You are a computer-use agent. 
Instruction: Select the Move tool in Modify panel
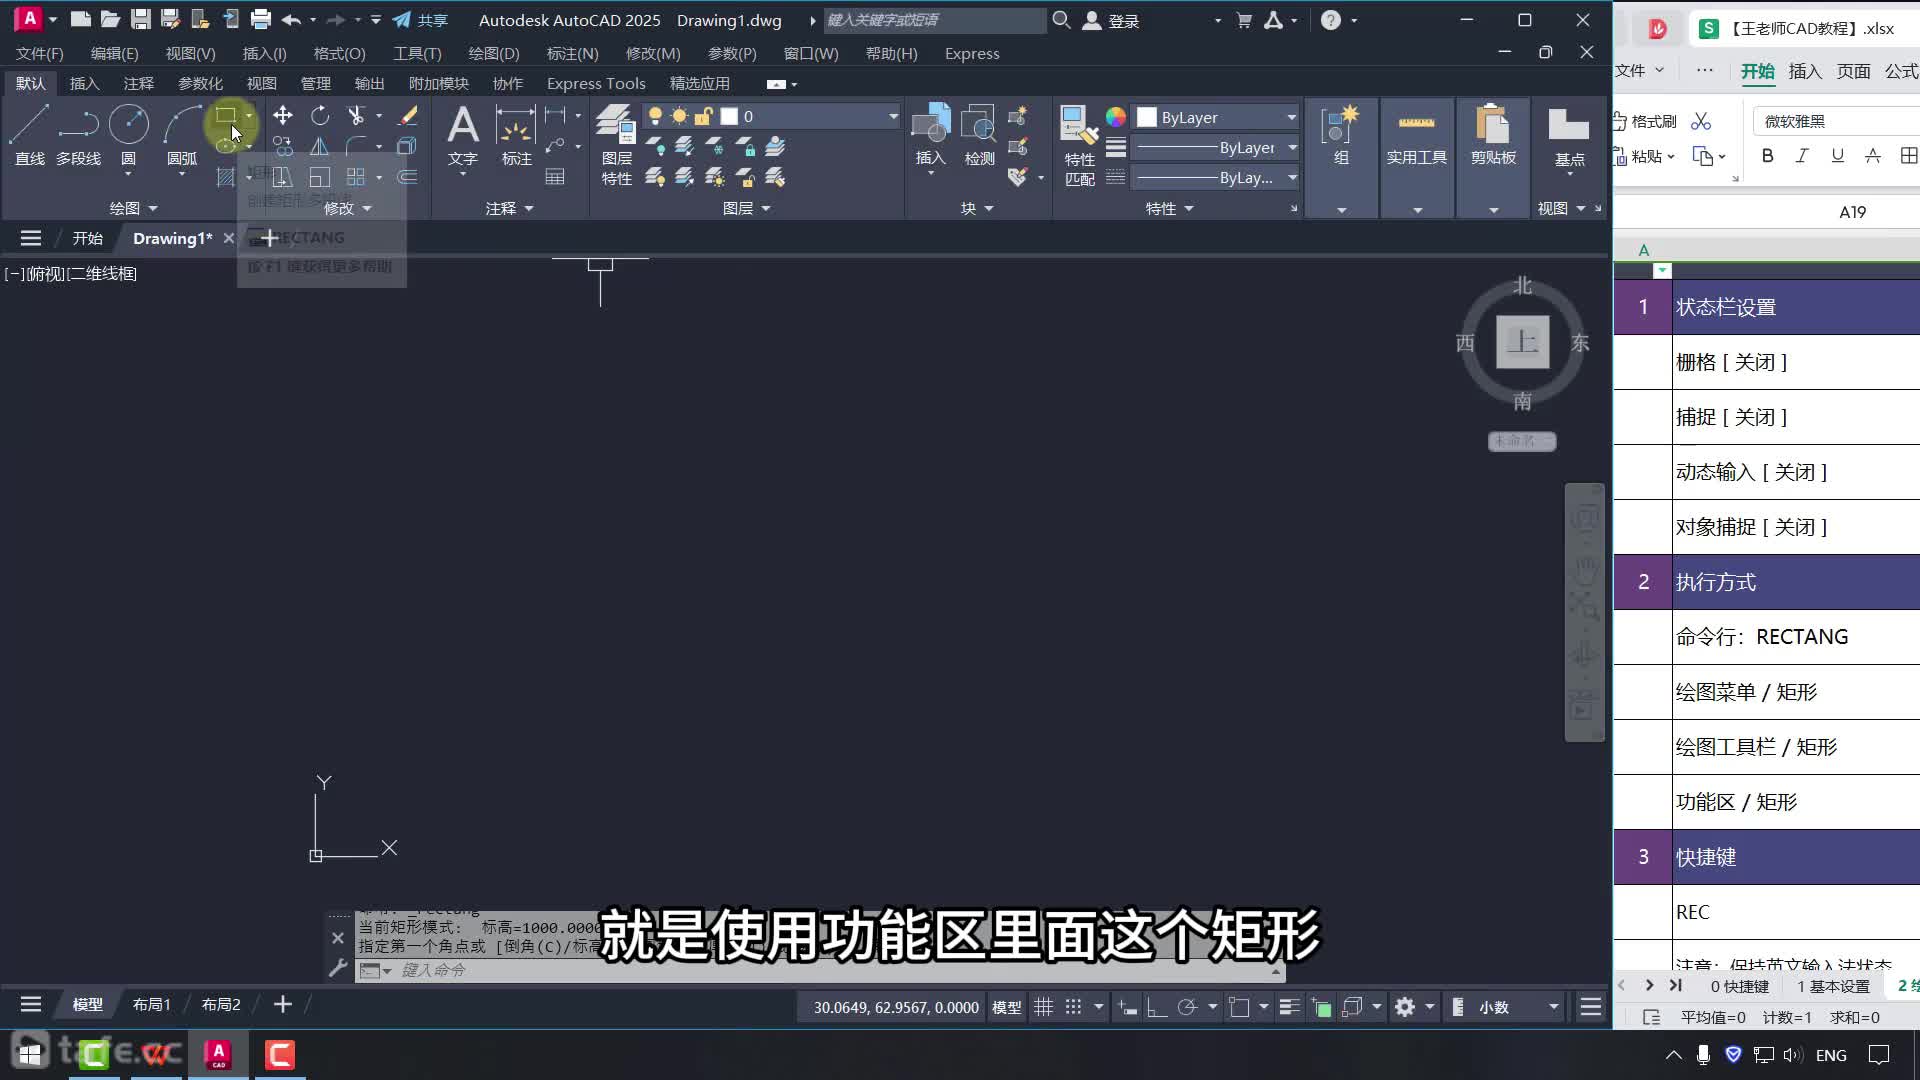[x=283, y=116]
